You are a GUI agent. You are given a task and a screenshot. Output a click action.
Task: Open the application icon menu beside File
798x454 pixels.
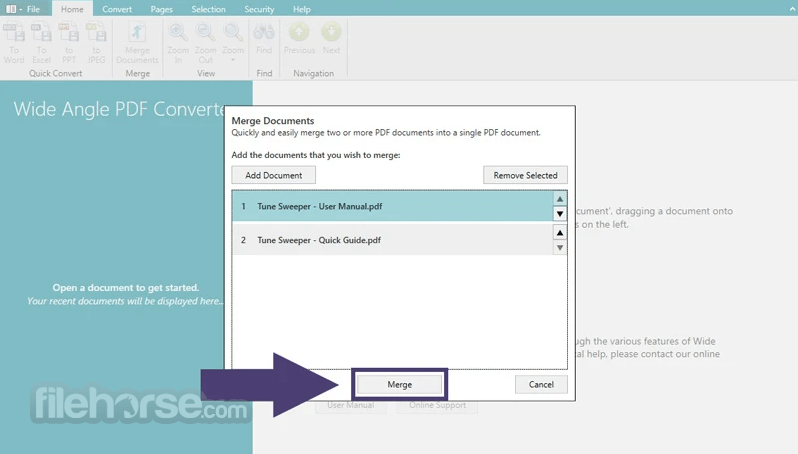tap(13, 9)
